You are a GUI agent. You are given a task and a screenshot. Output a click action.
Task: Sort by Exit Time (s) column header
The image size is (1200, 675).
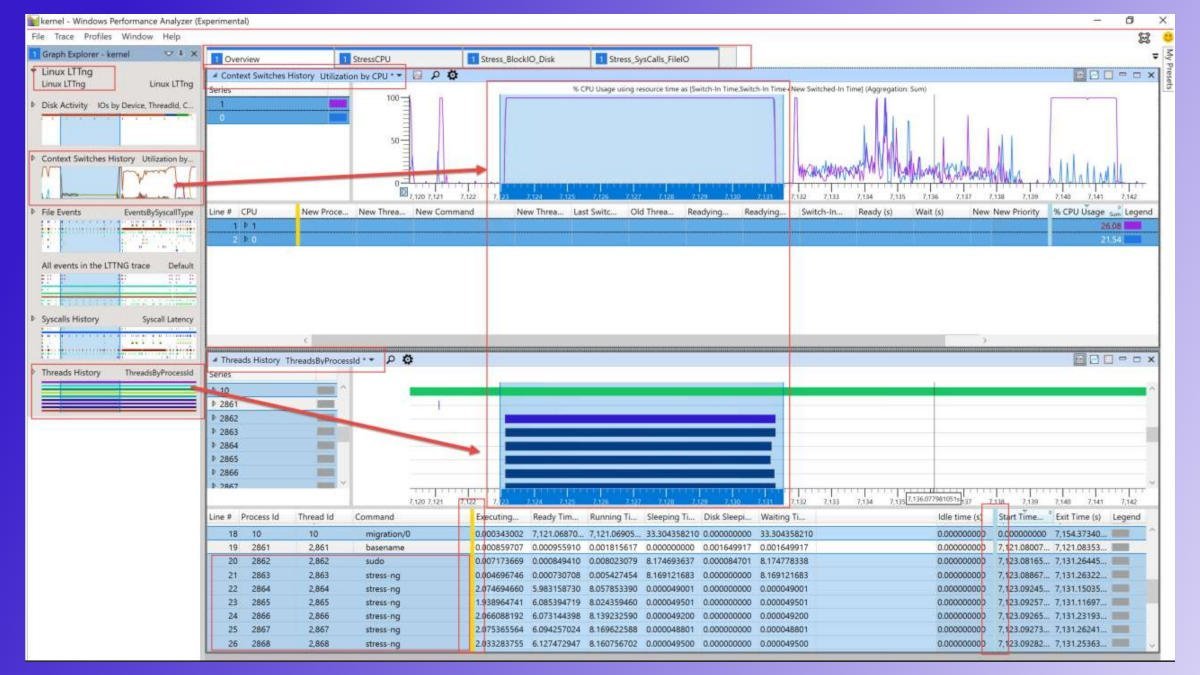[x=1078, y=517]
